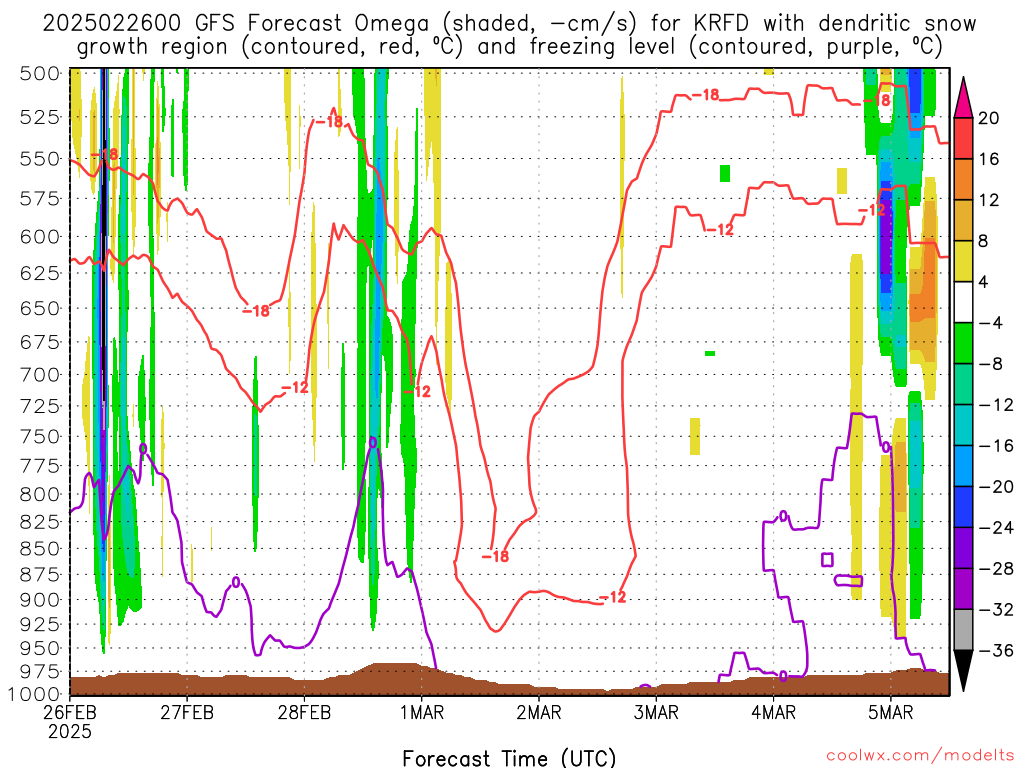Select the 'Forecast Time (UTC)' axis title
Viewport: 1024px width, 768px height.
coord(509,758)
